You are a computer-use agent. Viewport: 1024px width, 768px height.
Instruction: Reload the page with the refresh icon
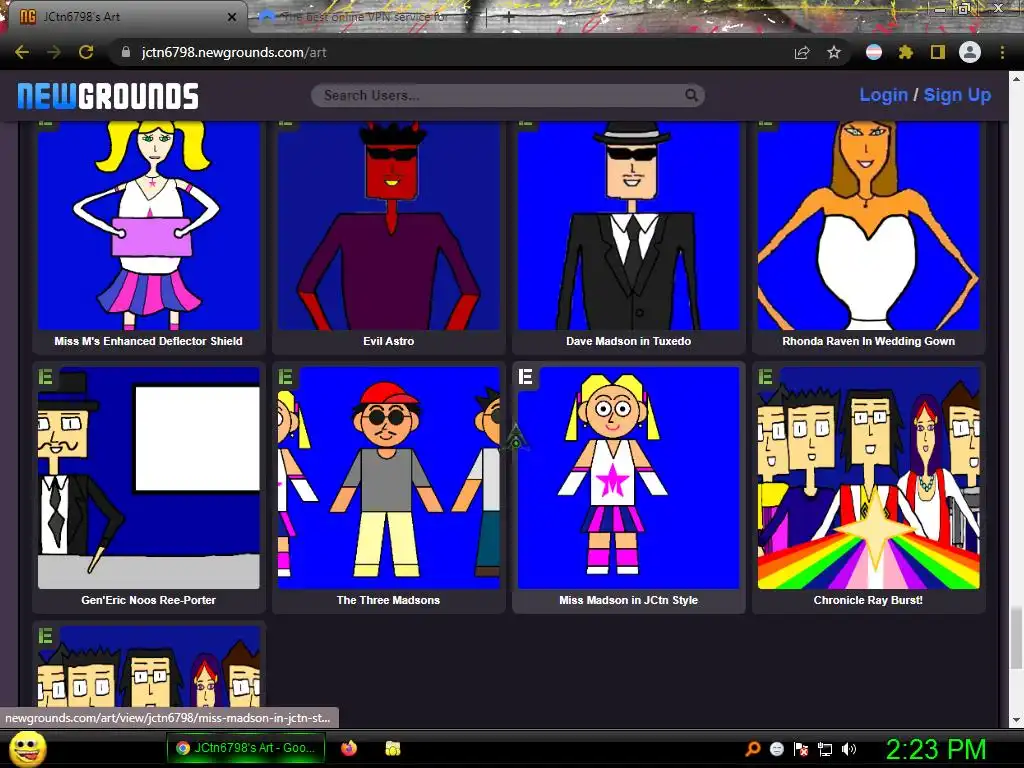point(86,52)
